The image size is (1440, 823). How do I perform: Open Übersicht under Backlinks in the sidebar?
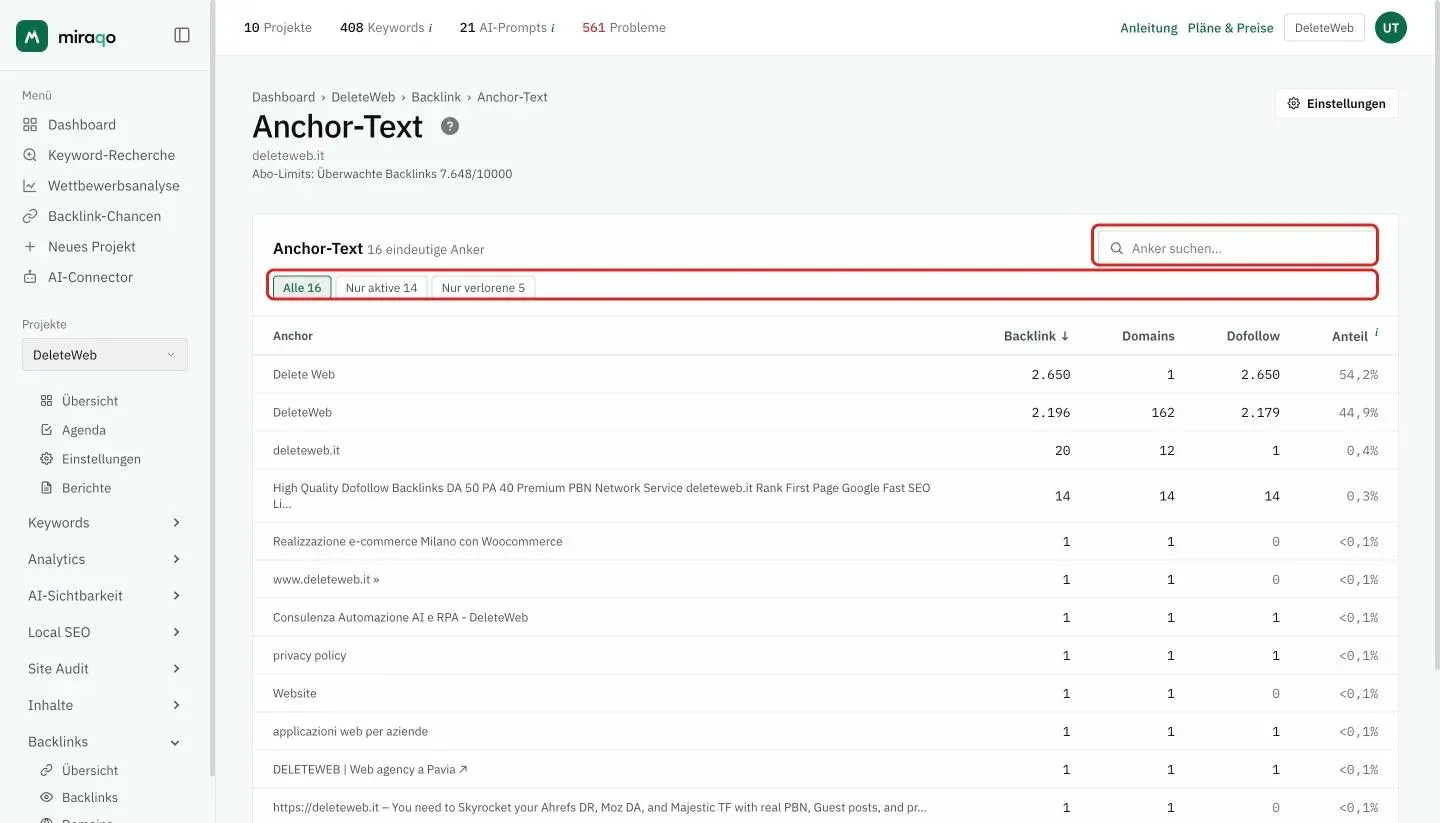click(90, 771)
